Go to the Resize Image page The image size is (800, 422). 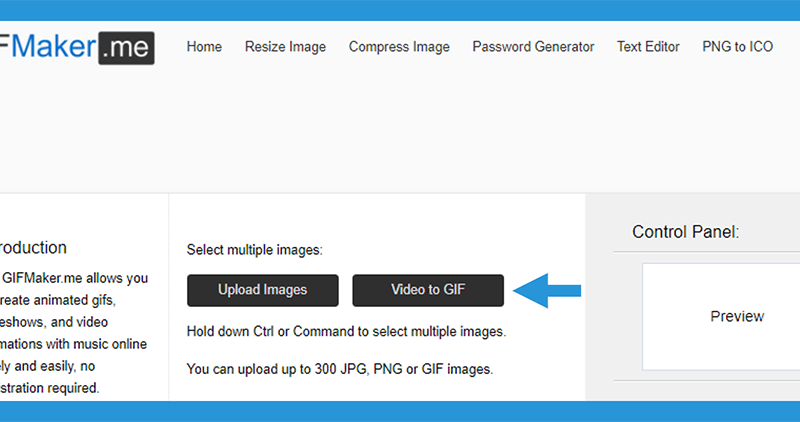pyautogui.click(x=285, y=46)
